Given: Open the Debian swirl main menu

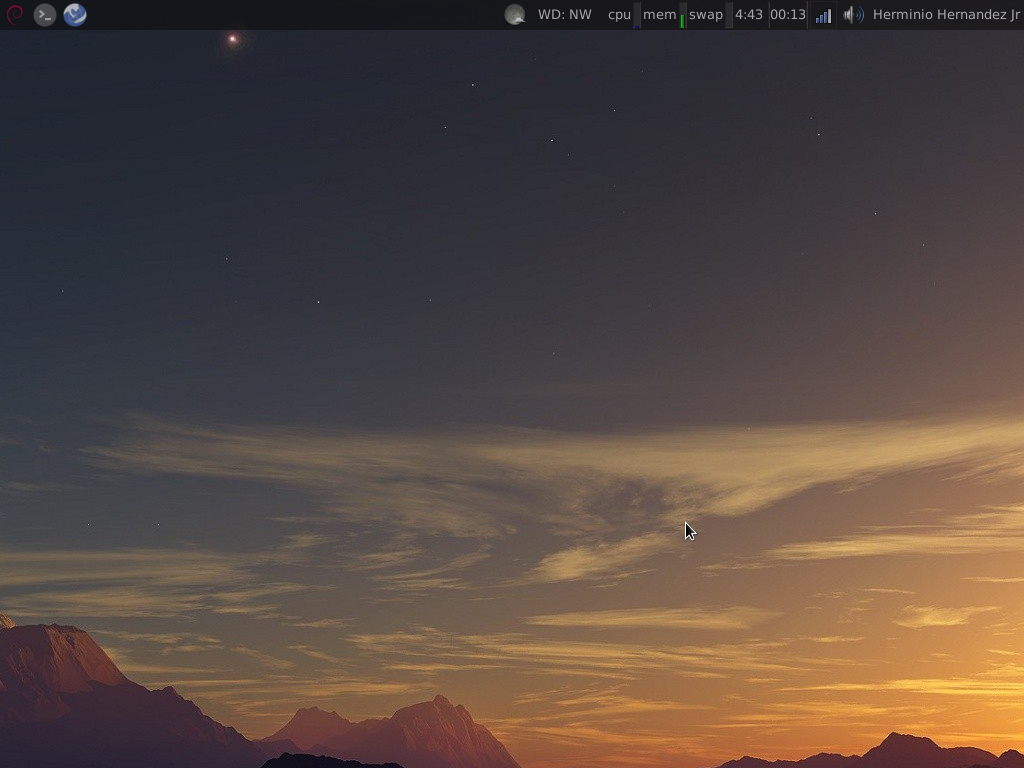Looking at the screenshot, I should click(x=14, y=14).
